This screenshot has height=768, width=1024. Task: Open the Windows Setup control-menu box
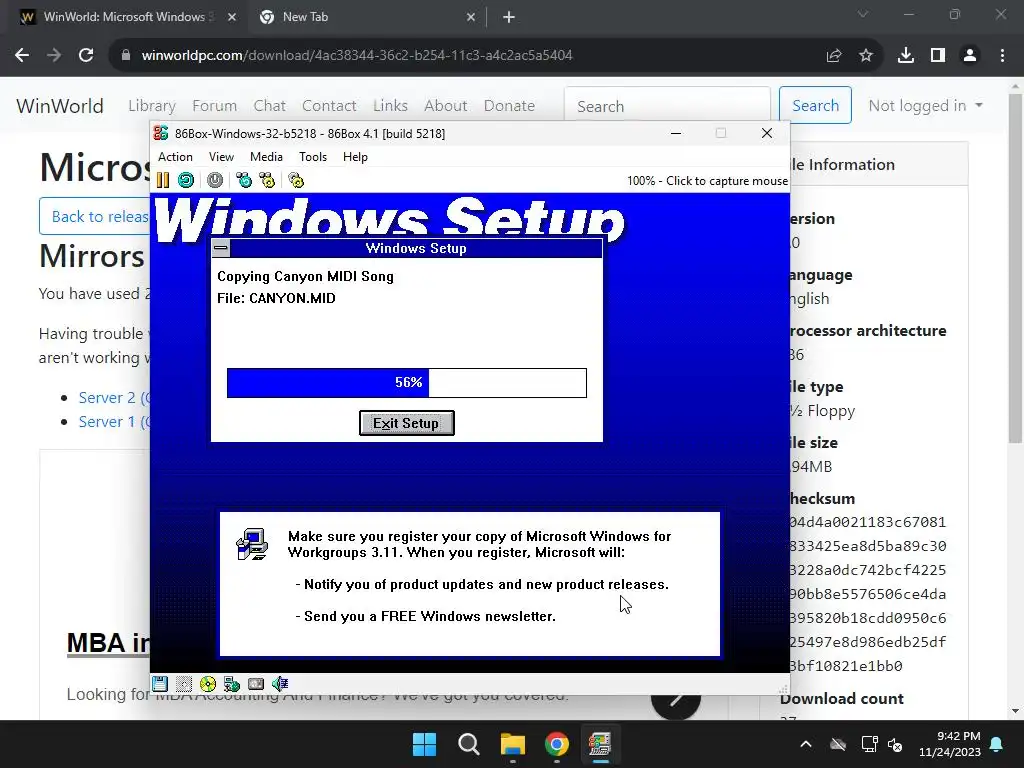(221, 248)
